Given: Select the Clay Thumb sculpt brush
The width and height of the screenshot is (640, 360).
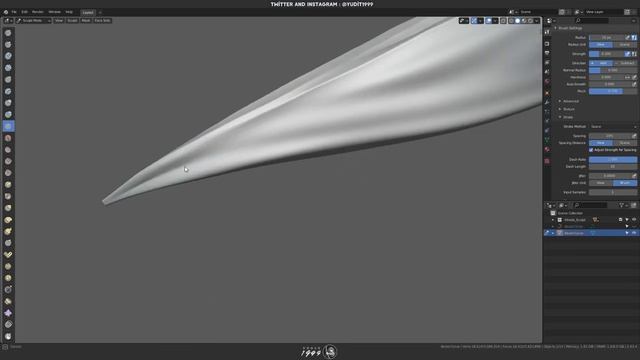Looking at the screenshot, I should click(x=8, y=80).
